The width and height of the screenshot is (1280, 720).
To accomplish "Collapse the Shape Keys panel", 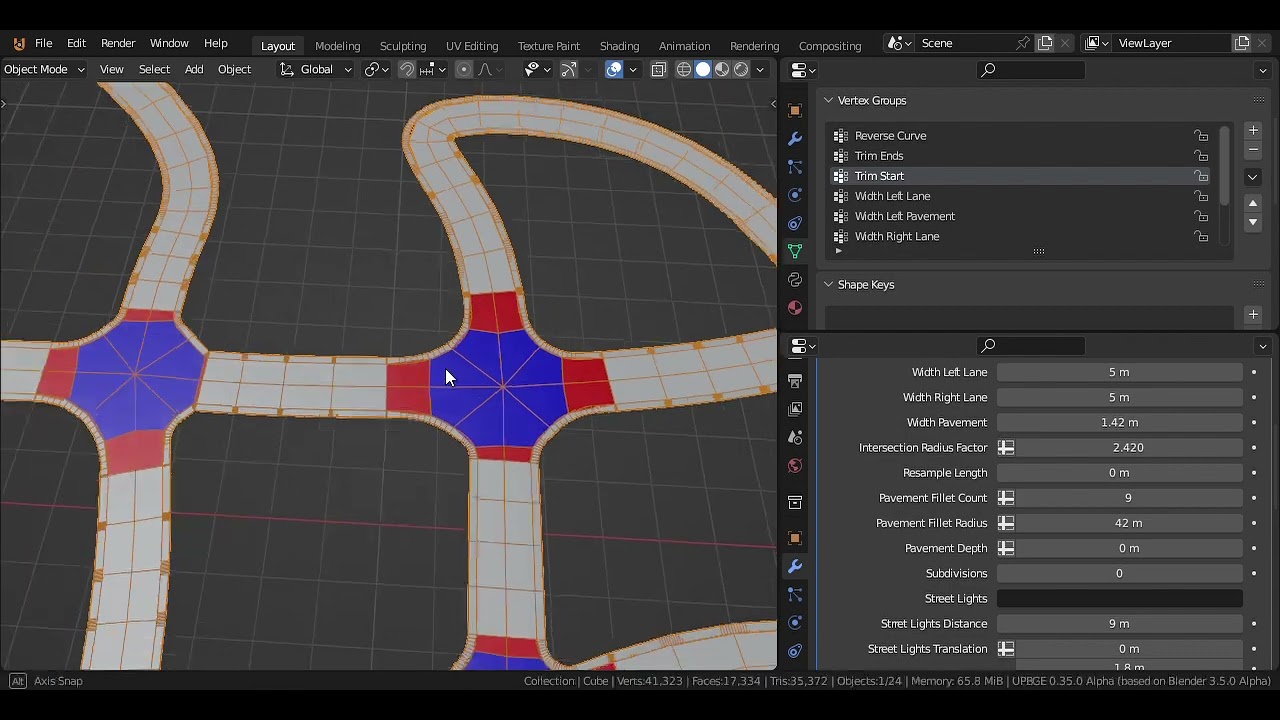I will click(828, 284).
